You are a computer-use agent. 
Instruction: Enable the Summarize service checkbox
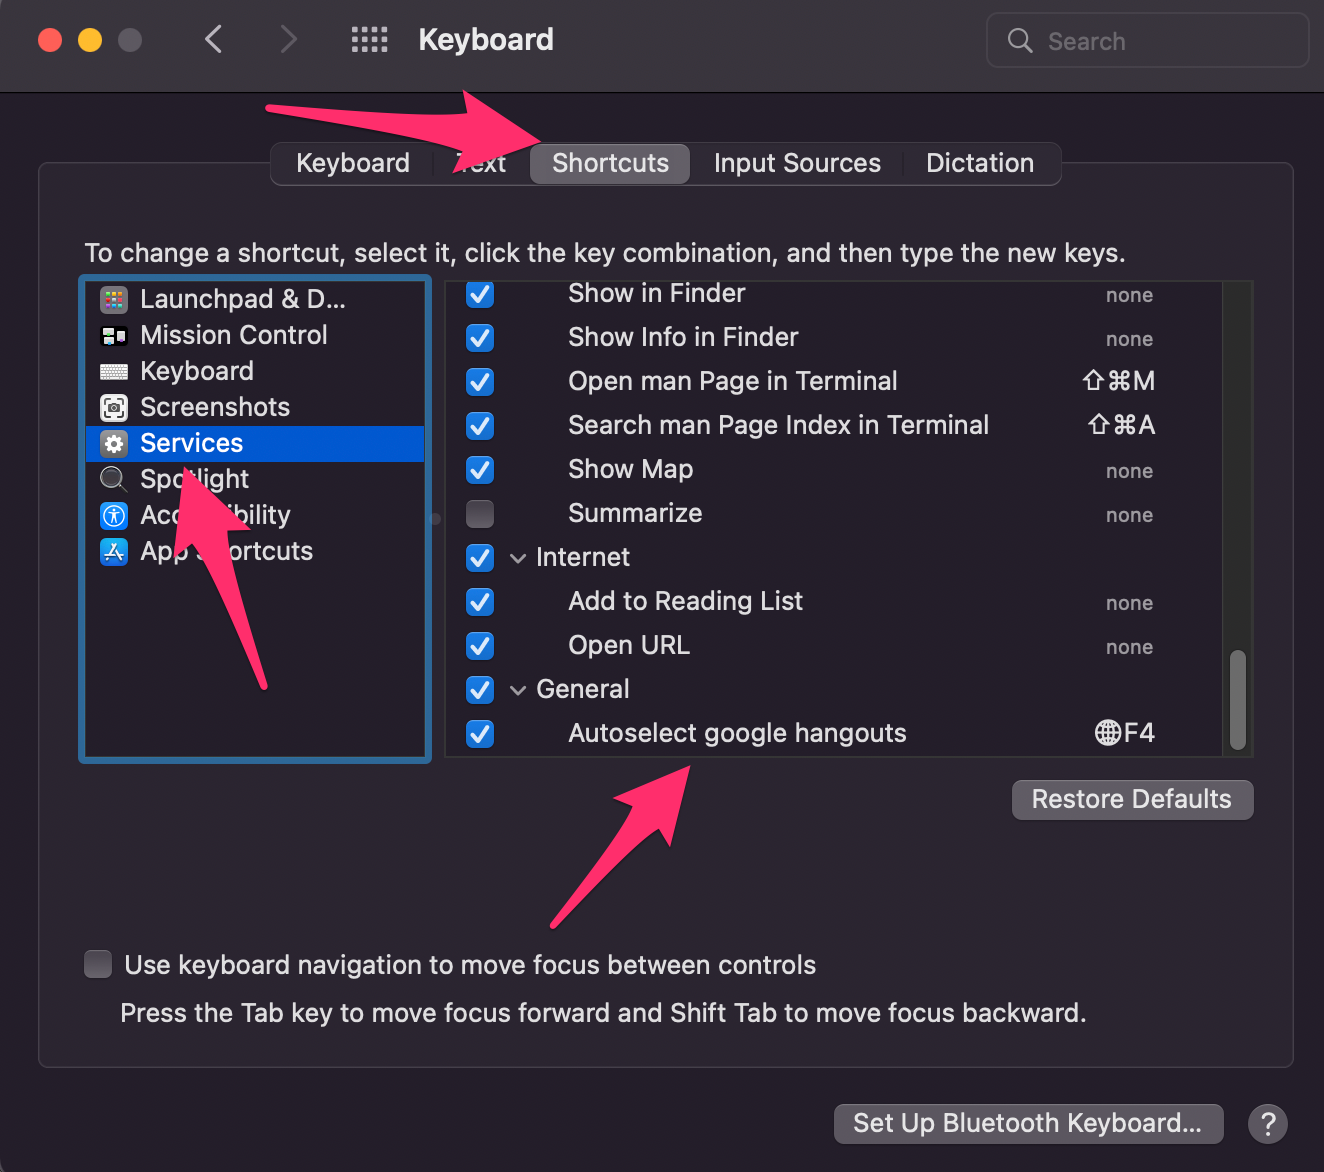click(x=480, y=514)
